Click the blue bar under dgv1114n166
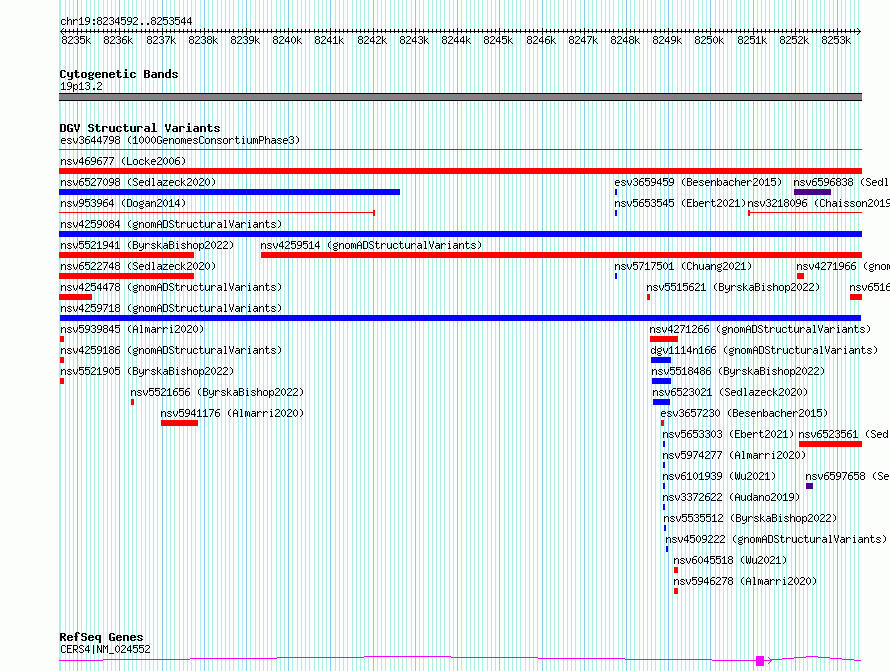 (661, 360)
